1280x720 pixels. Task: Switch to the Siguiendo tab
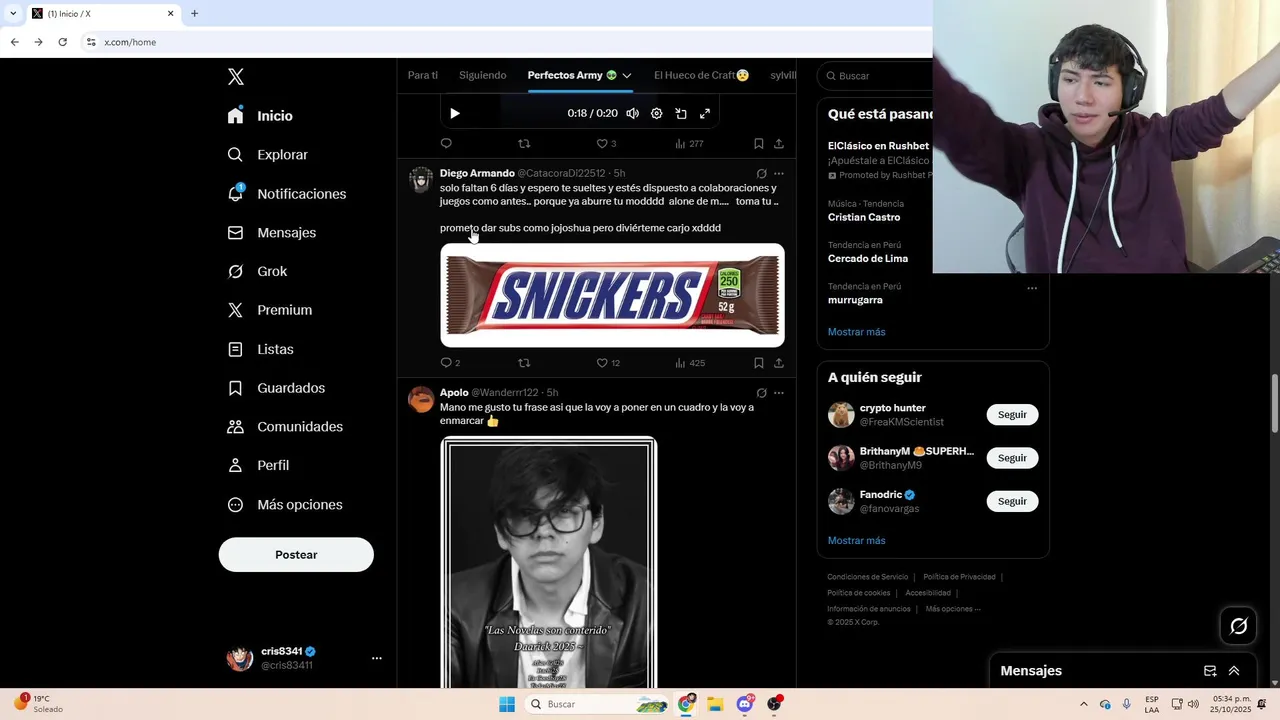pos(482,75)
